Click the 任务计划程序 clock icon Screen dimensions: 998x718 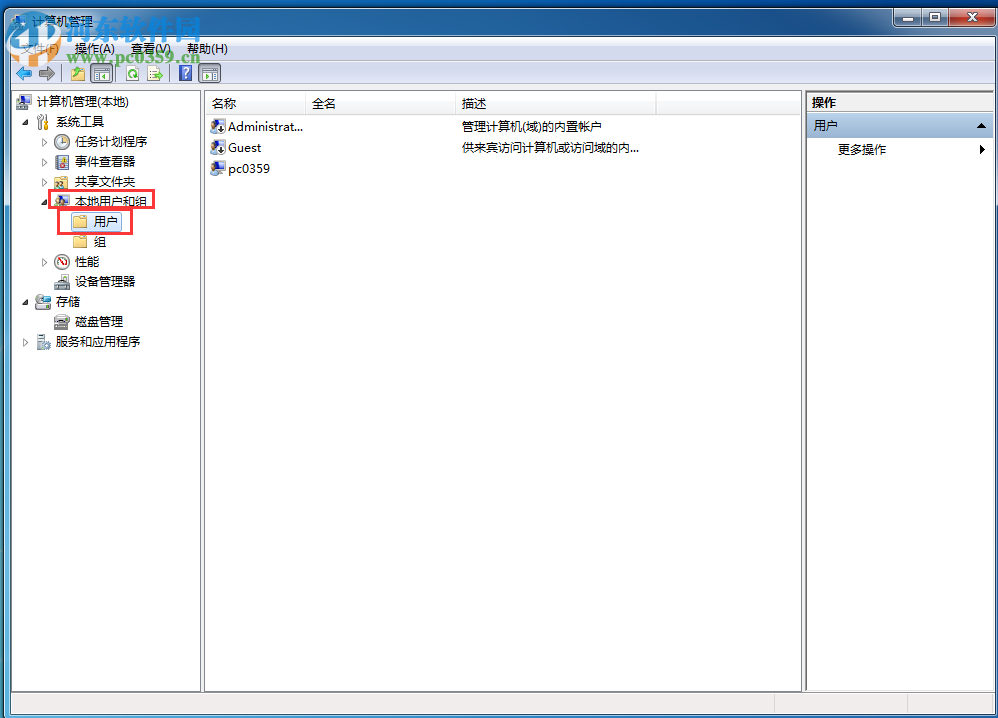coord(62,142)
